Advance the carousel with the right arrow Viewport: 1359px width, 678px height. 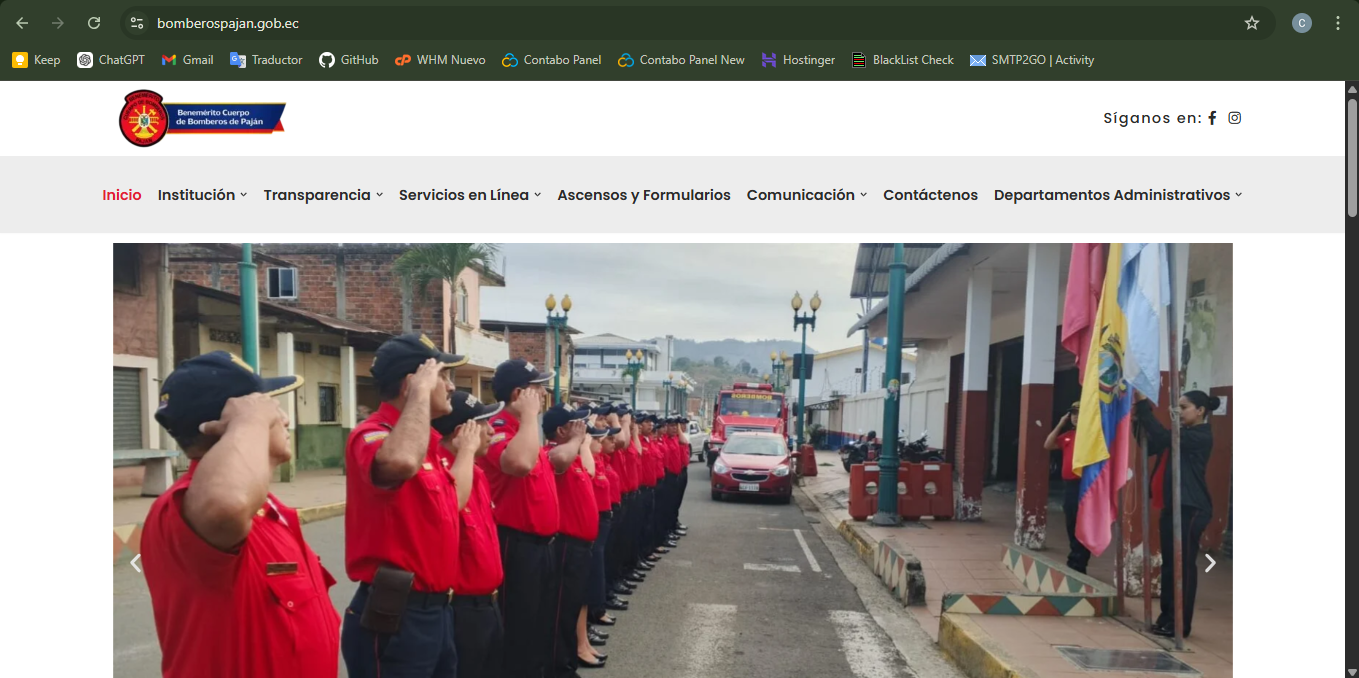tap(1210, 562)
